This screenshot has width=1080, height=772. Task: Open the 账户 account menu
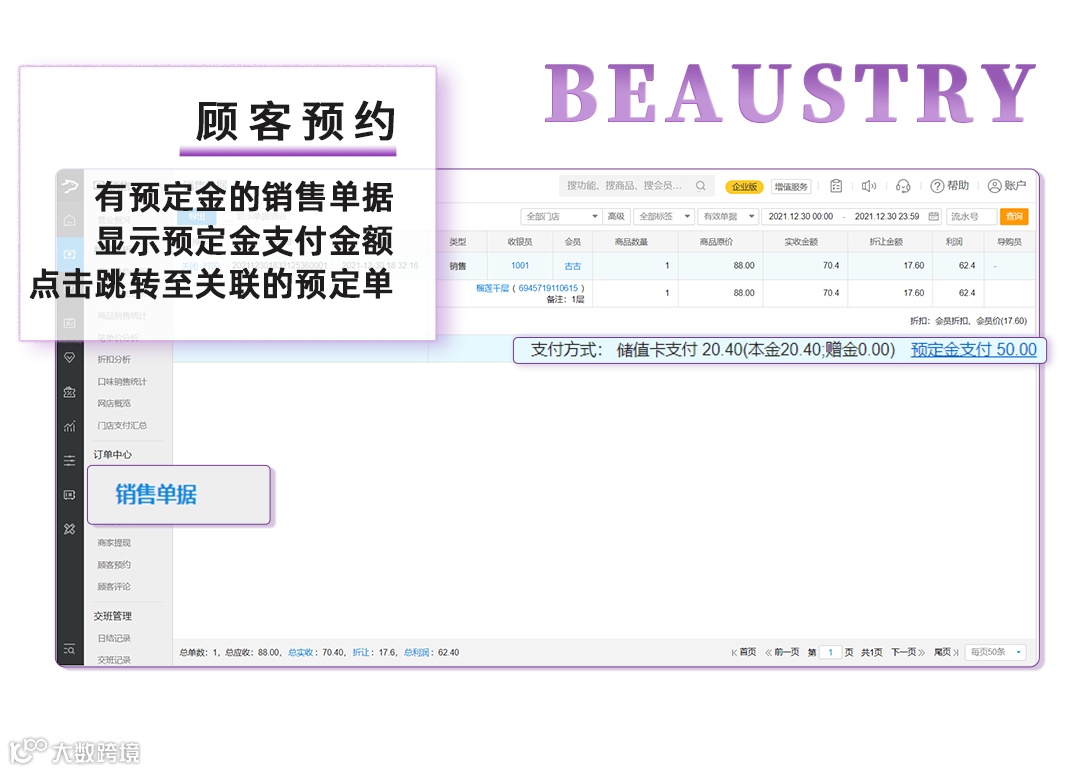1007,186
